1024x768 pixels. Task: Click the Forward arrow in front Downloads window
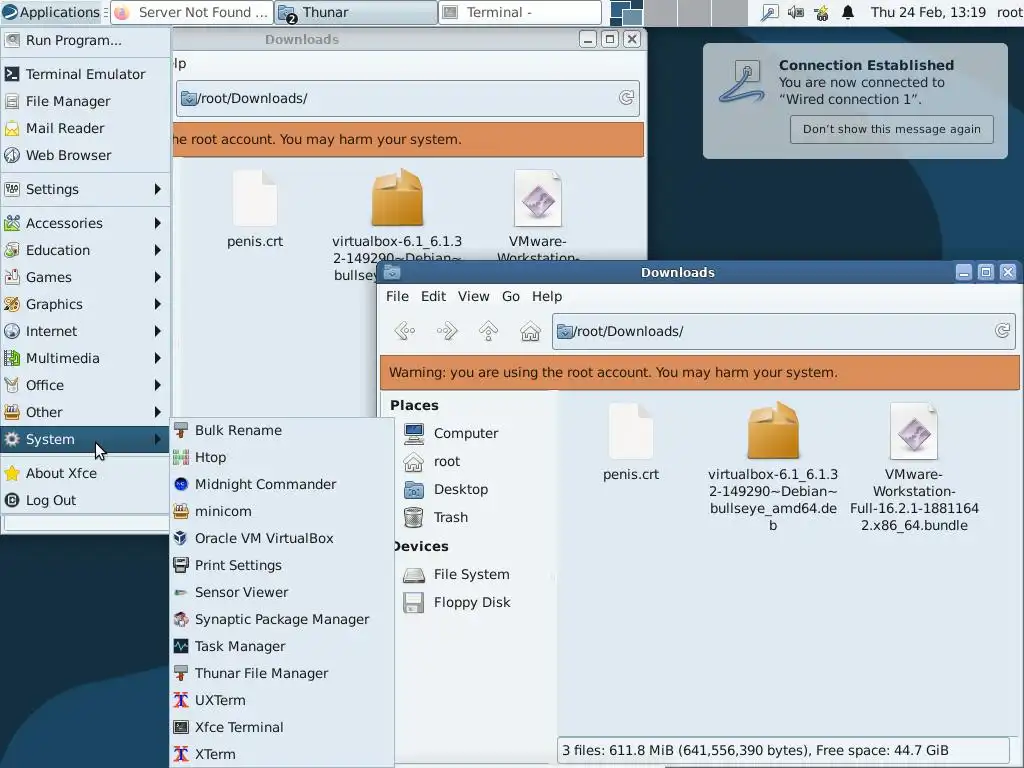[x=447, y=331]
